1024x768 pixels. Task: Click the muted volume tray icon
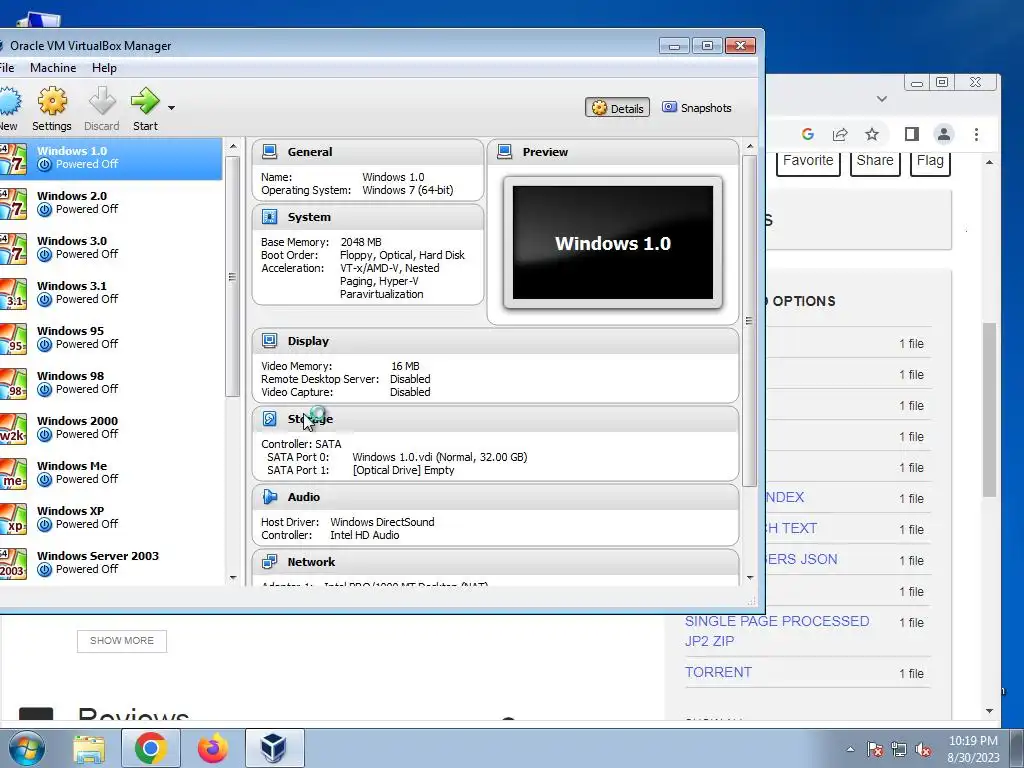pos(923,750)
